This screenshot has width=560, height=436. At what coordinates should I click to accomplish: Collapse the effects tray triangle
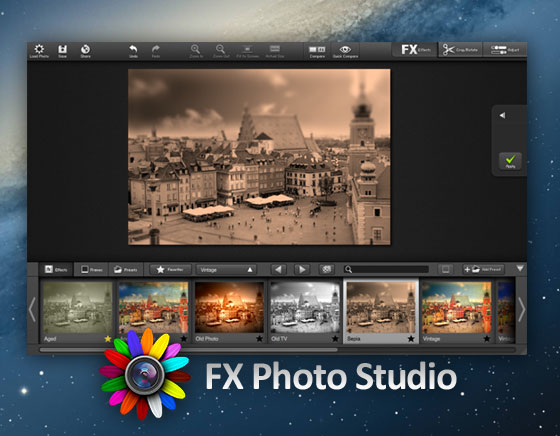point(520,268)
